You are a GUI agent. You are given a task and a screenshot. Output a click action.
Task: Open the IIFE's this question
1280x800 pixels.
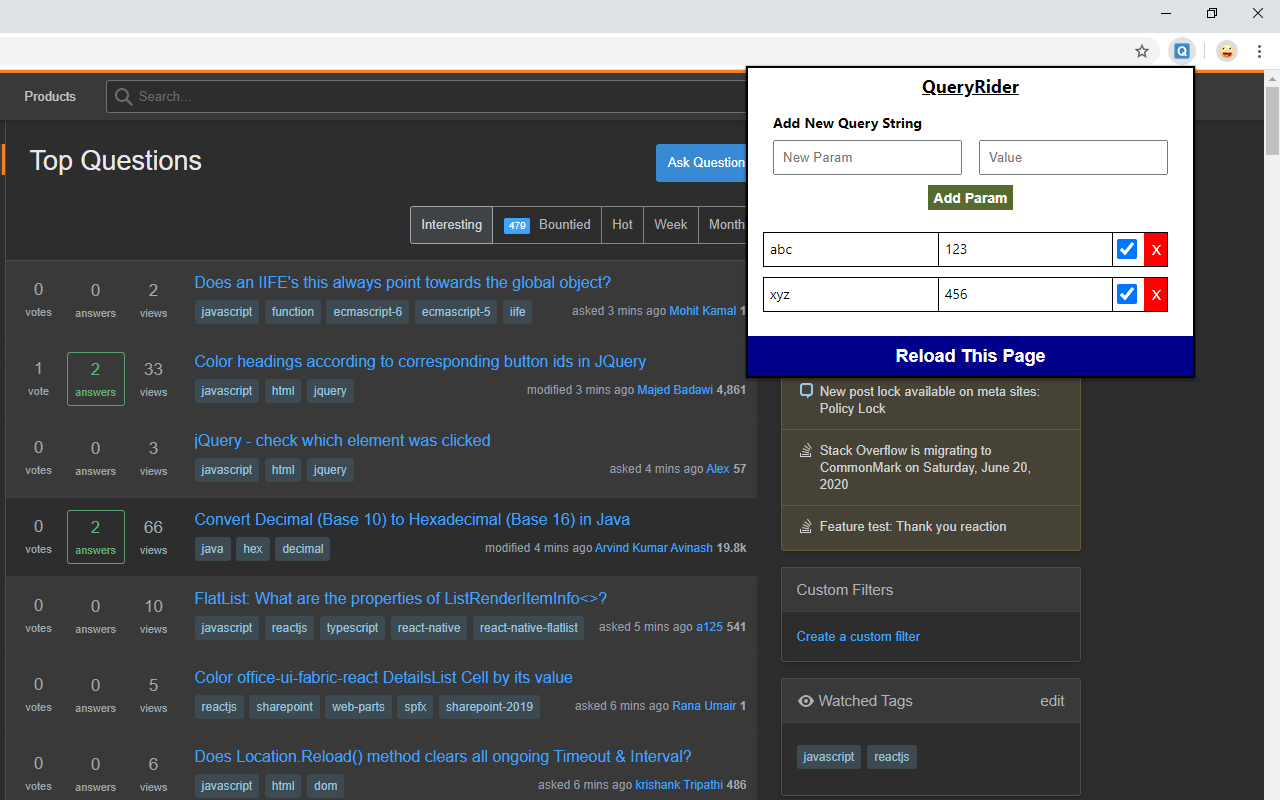[402, 283]
